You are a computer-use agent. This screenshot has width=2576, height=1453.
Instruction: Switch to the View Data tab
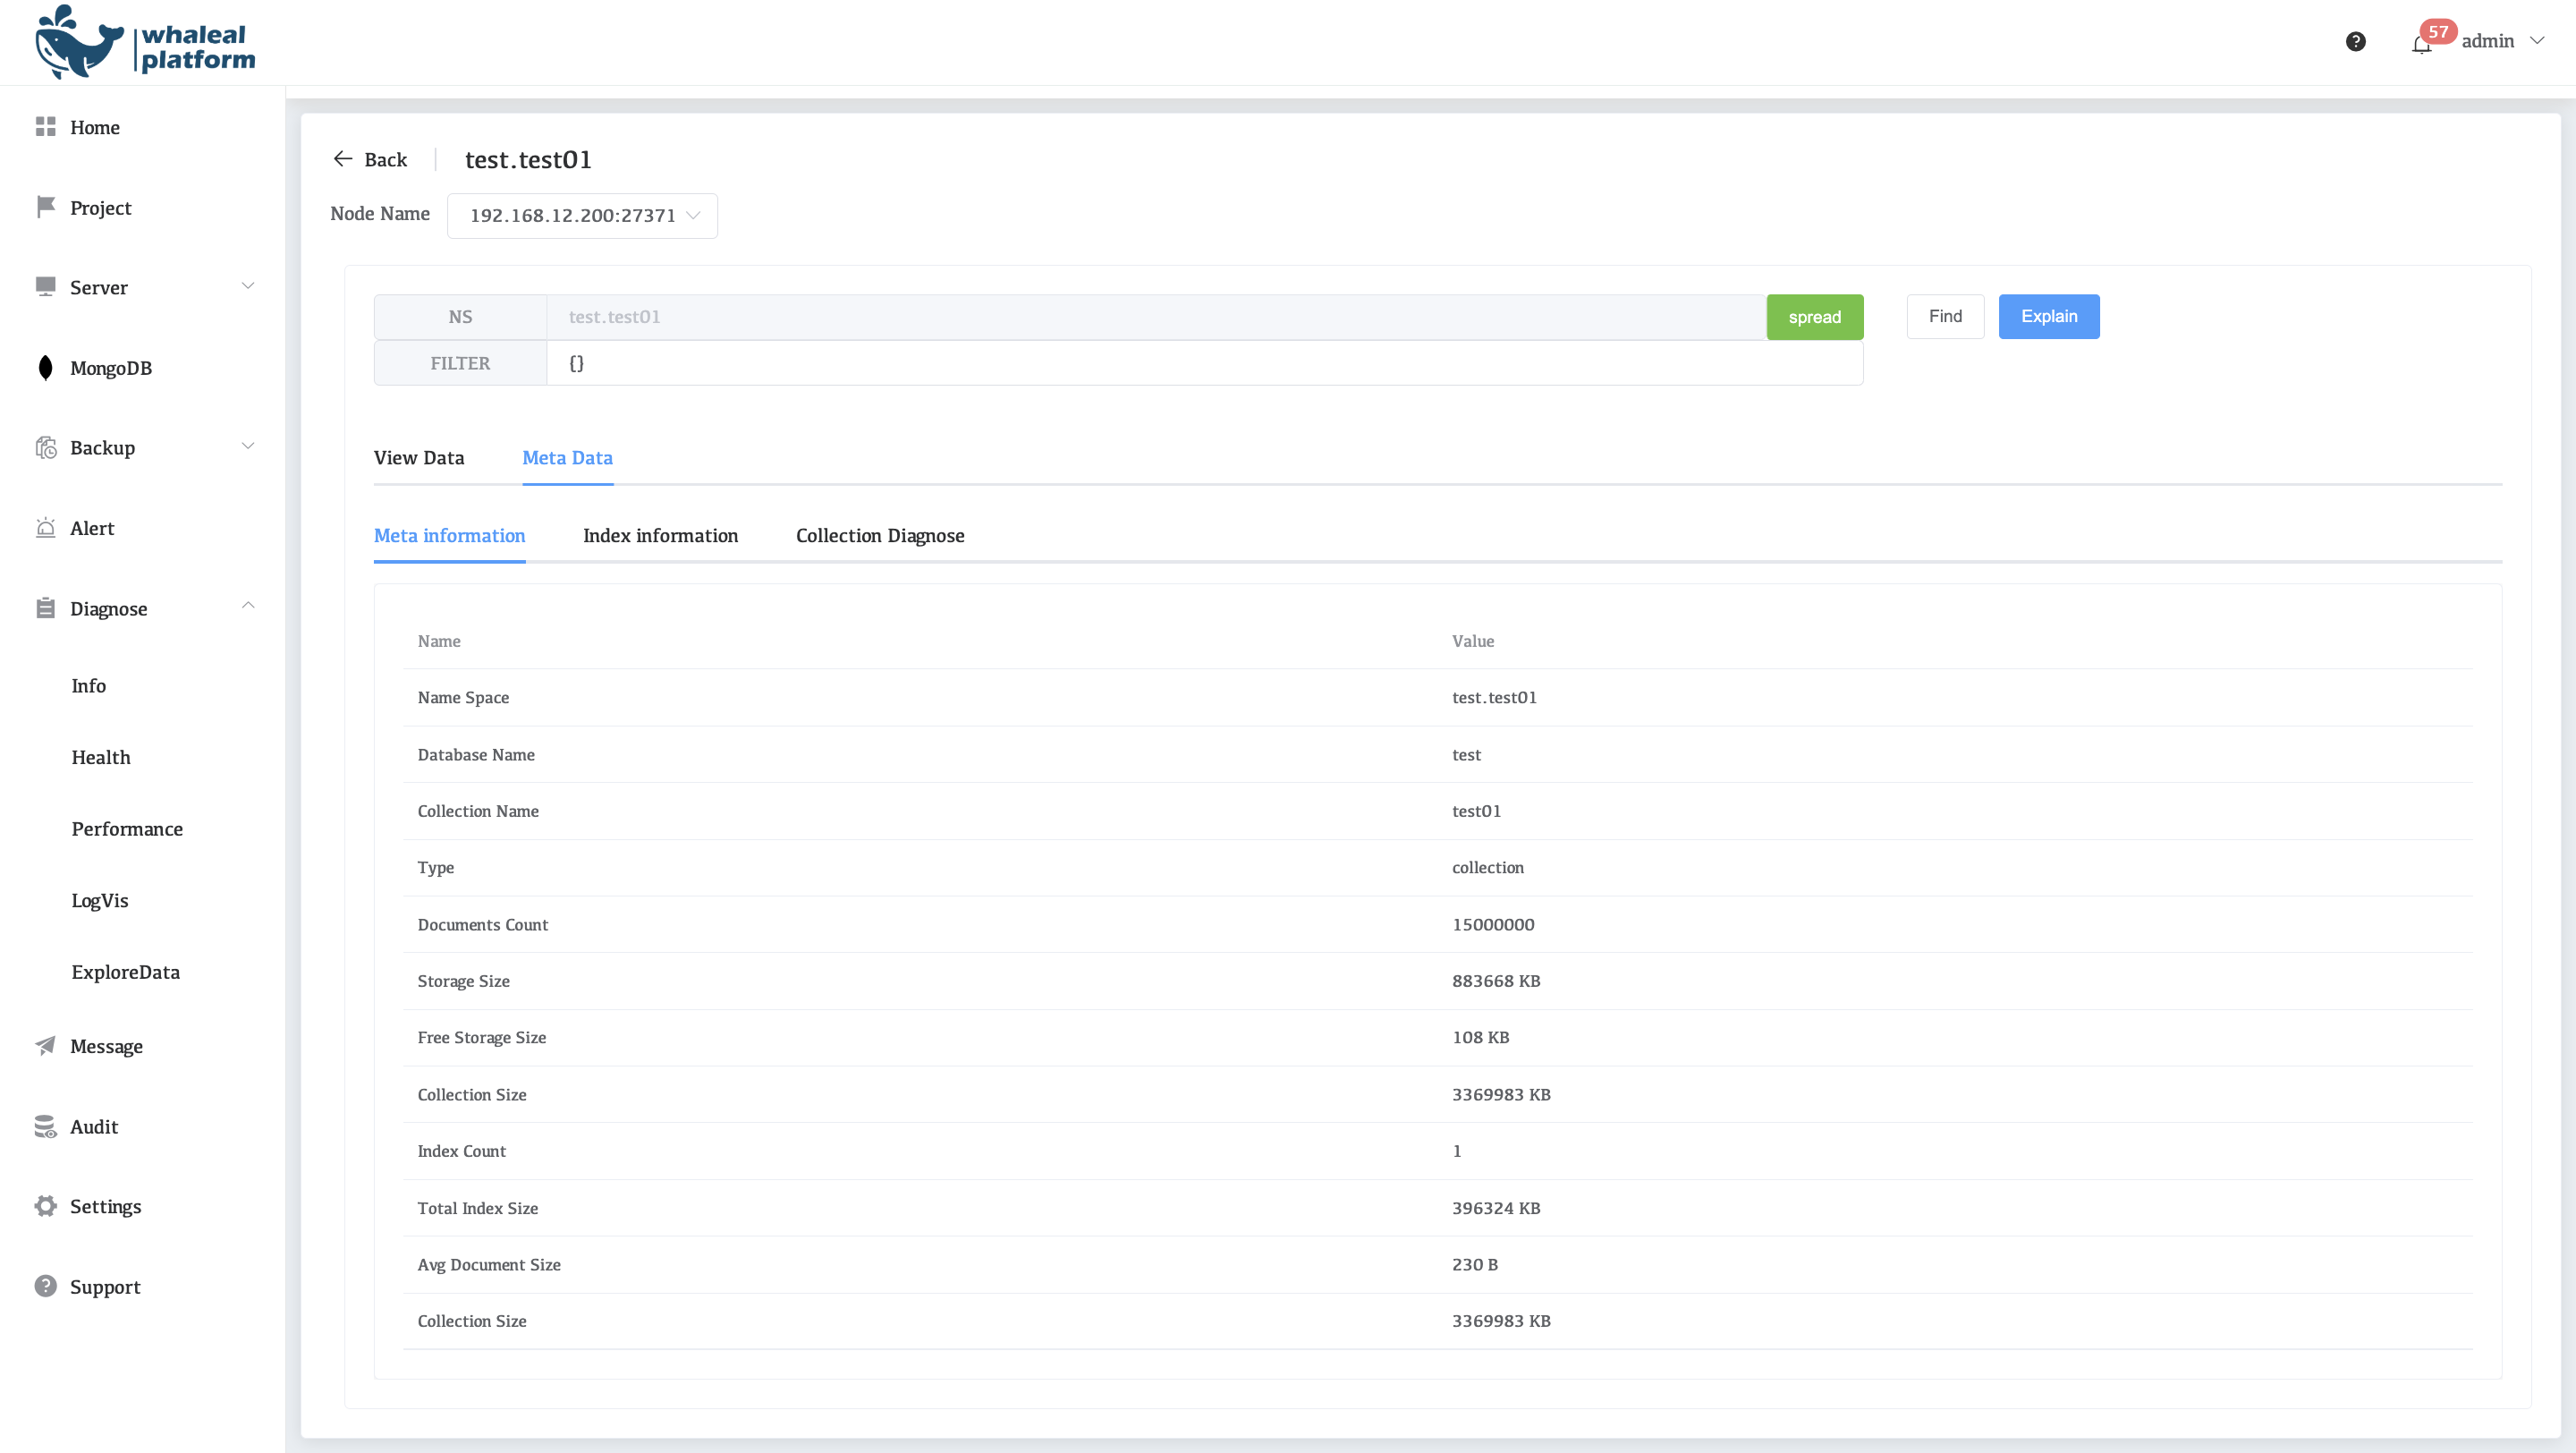click(419, 458)
